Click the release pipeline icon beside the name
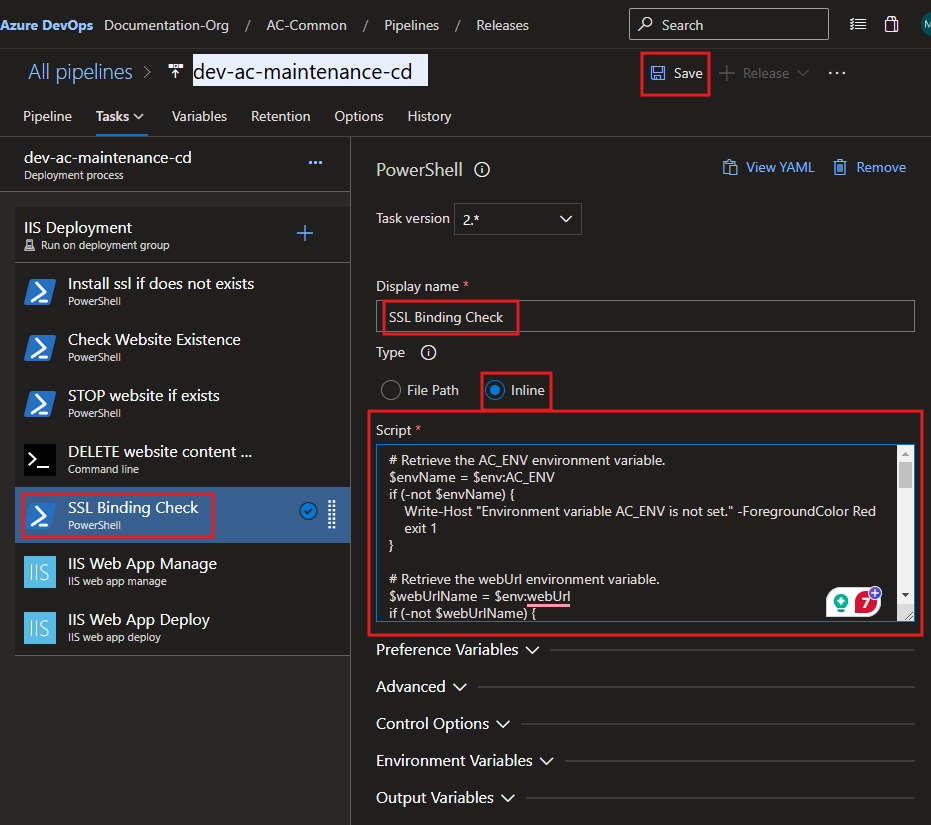The width and height of the screenshot is (931, 825). (175, 71)
